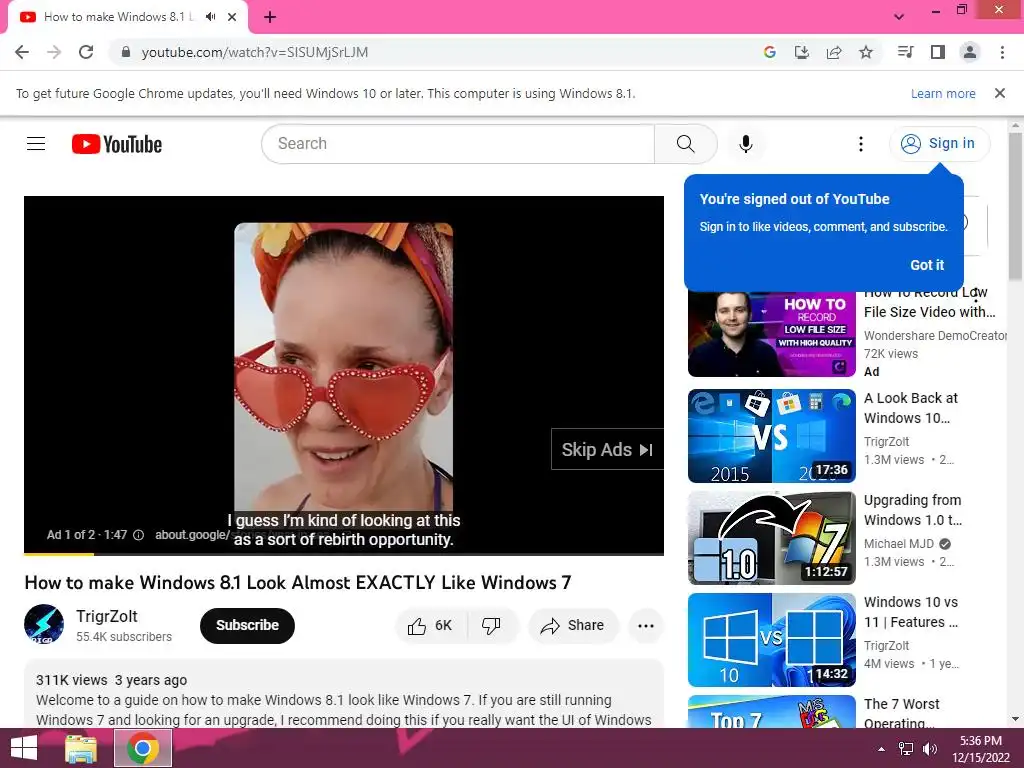Viewport: 1024px width, 768px height.
Task: Open the tab search chevron
Action: tap(899, 17)
